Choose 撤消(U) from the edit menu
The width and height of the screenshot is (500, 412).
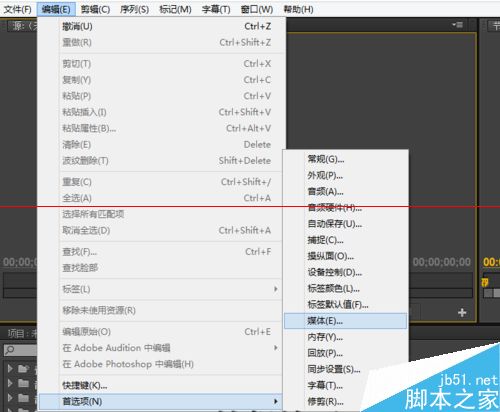pos(162,26)
